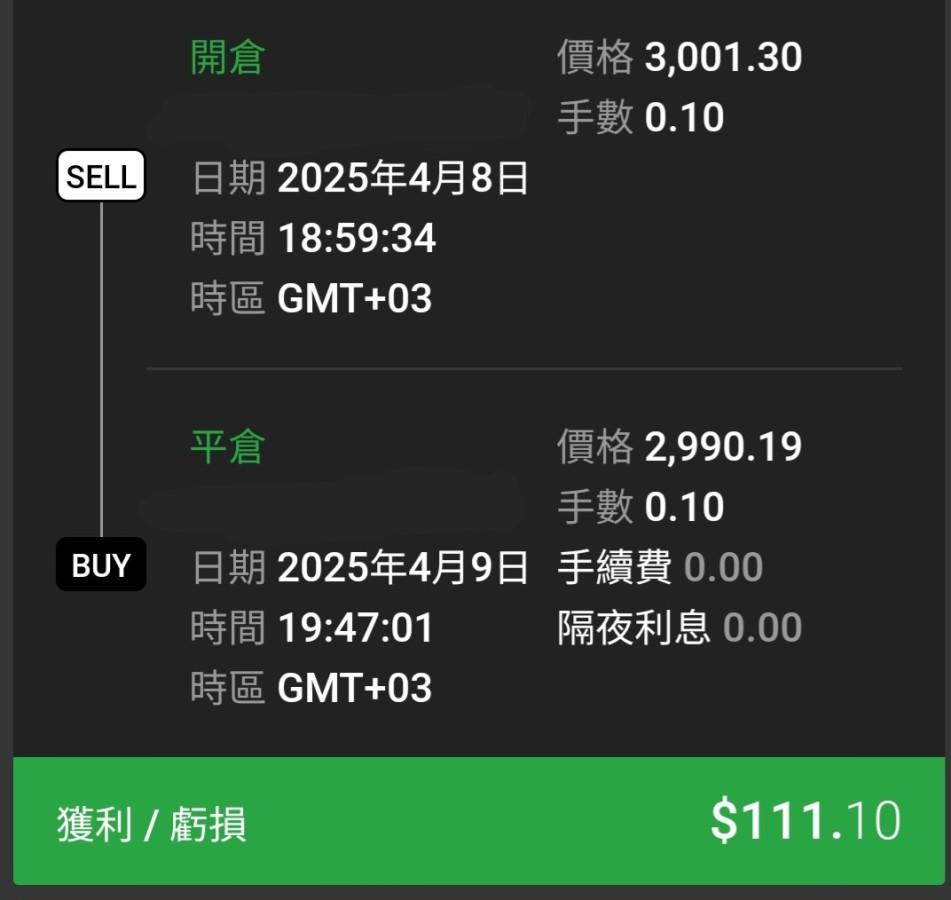
Task: Click the opening time 18:59:34
Action: [356, 239]
